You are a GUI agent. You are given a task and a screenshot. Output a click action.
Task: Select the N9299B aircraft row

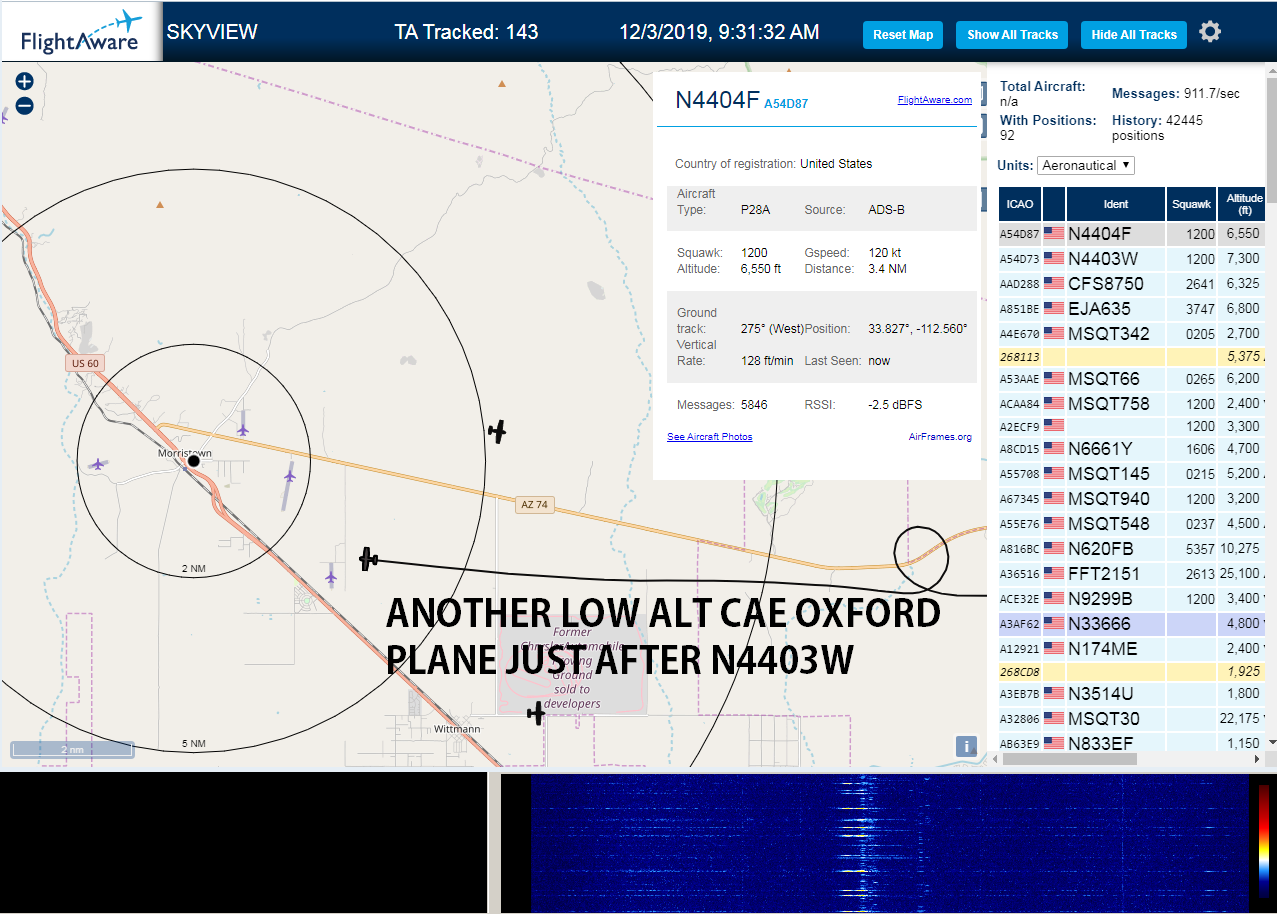coord(1132,599)
